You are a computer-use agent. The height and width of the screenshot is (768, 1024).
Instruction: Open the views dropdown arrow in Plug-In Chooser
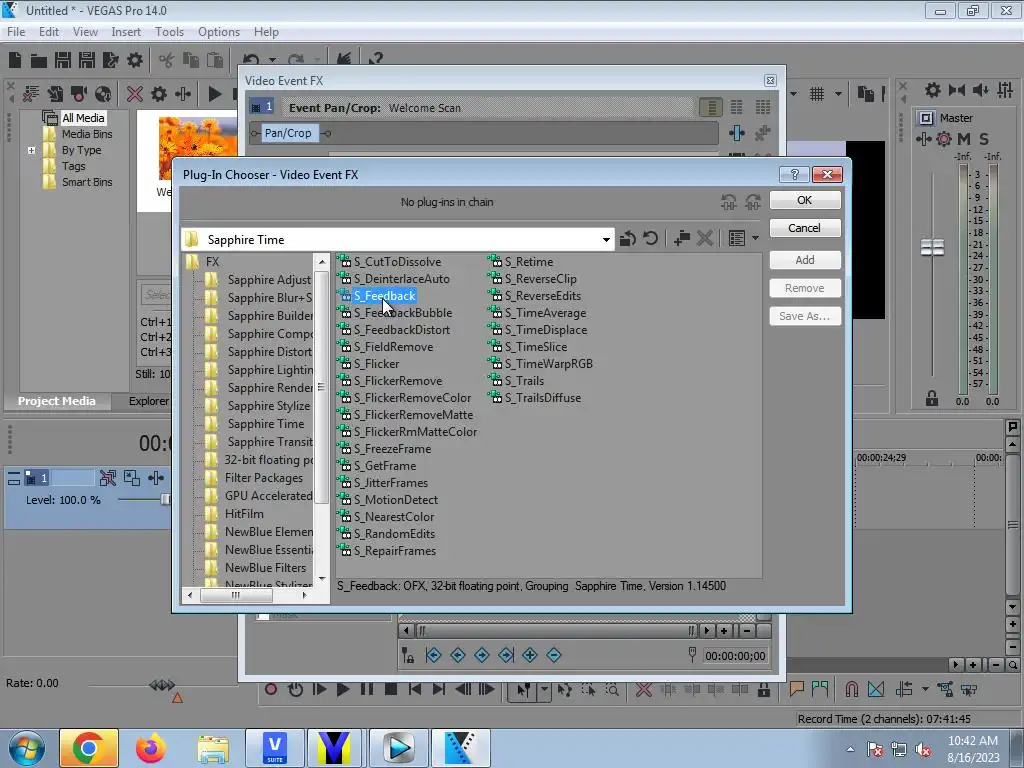755,238
